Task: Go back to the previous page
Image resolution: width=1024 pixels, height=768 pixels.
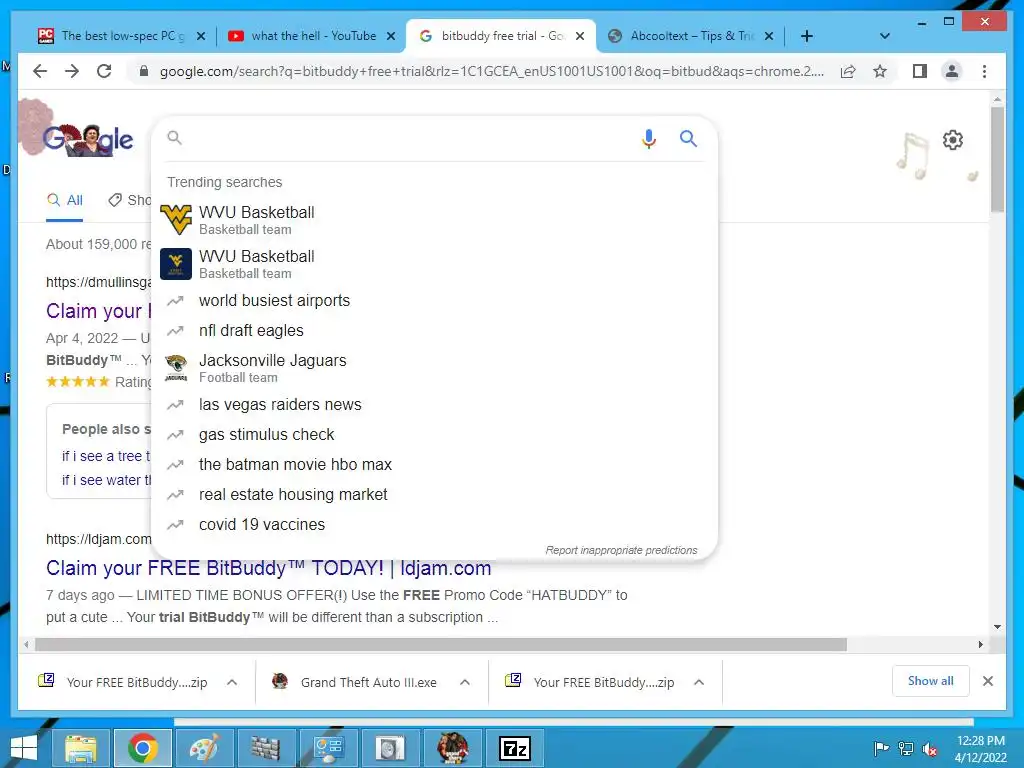Action: coord(40,71)
